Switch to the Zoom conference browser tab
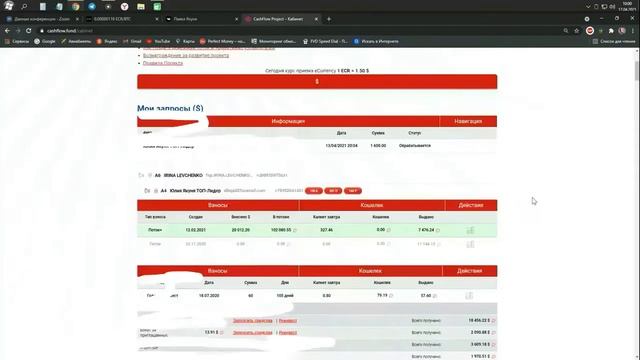640x360 pixels. point(41,19)
